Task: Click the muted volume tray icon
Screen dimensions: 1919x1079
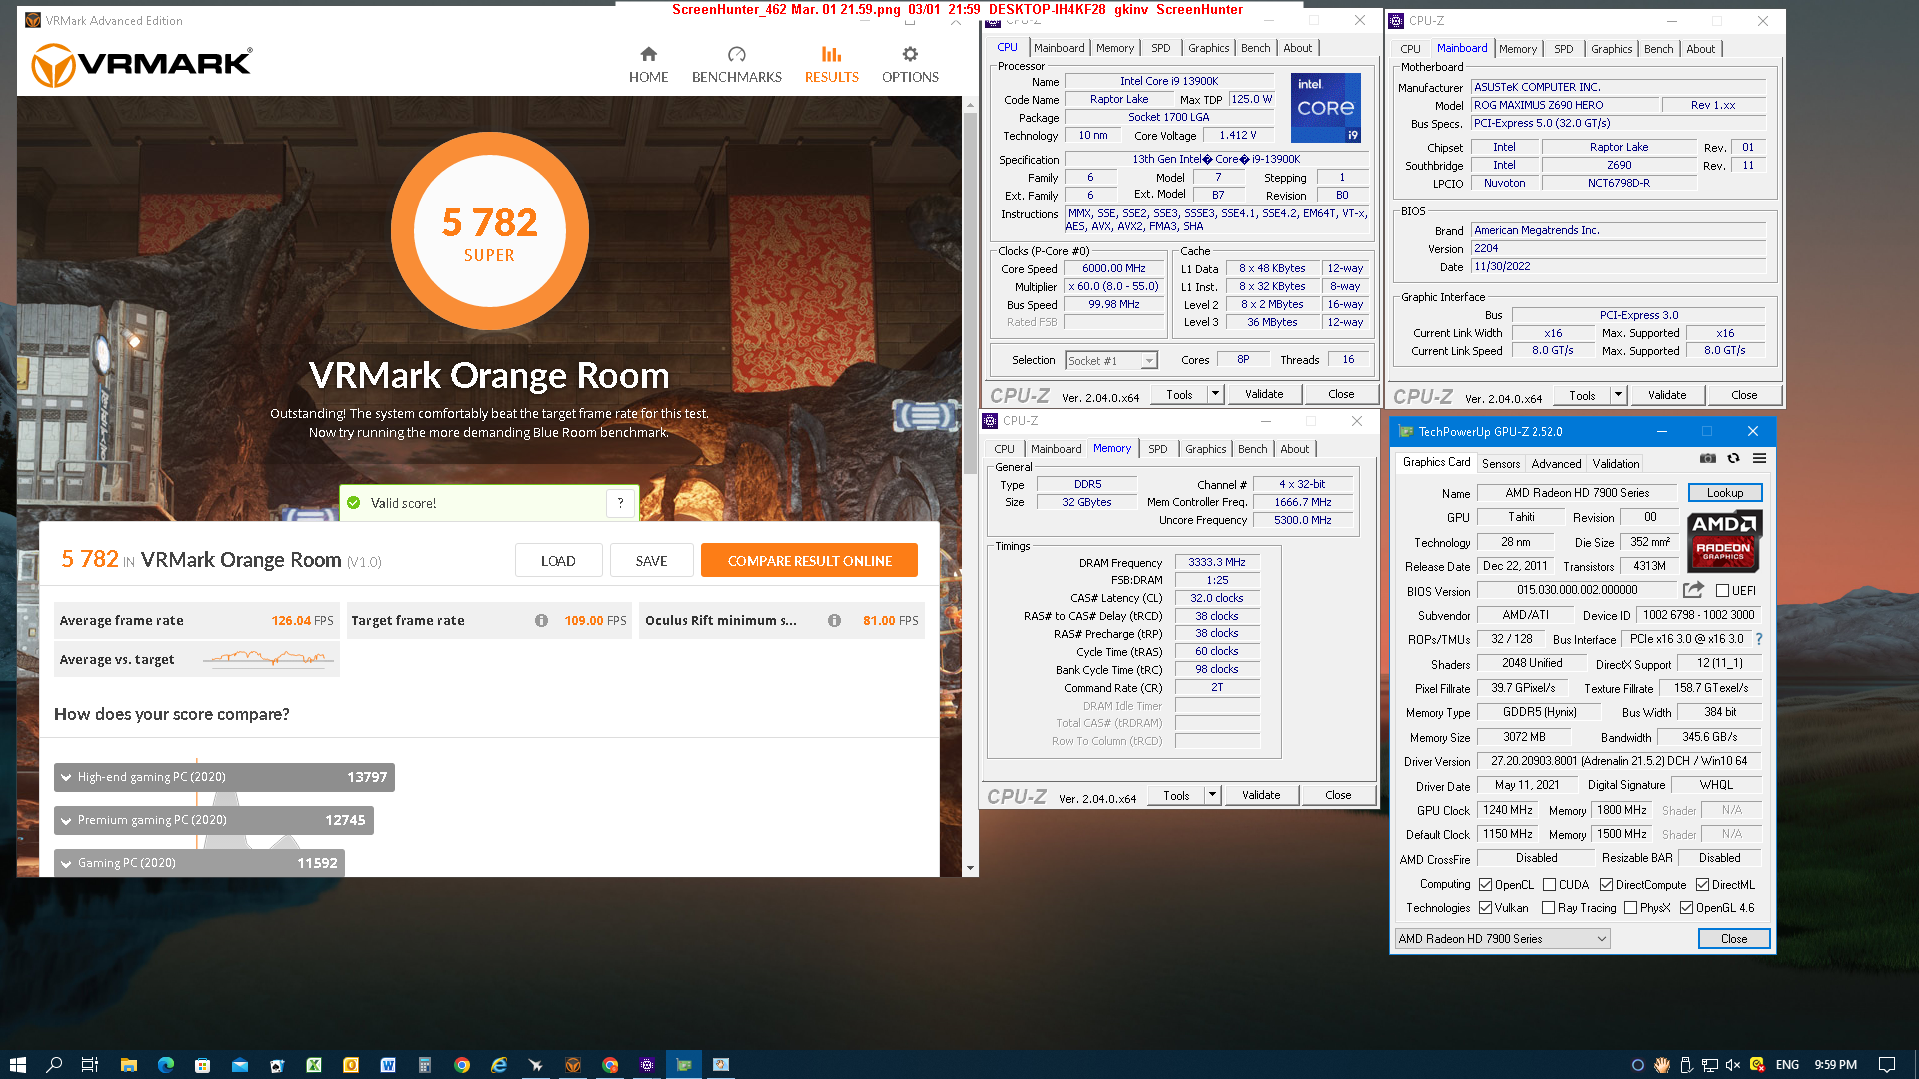Action: [x=1733, y=1065]
